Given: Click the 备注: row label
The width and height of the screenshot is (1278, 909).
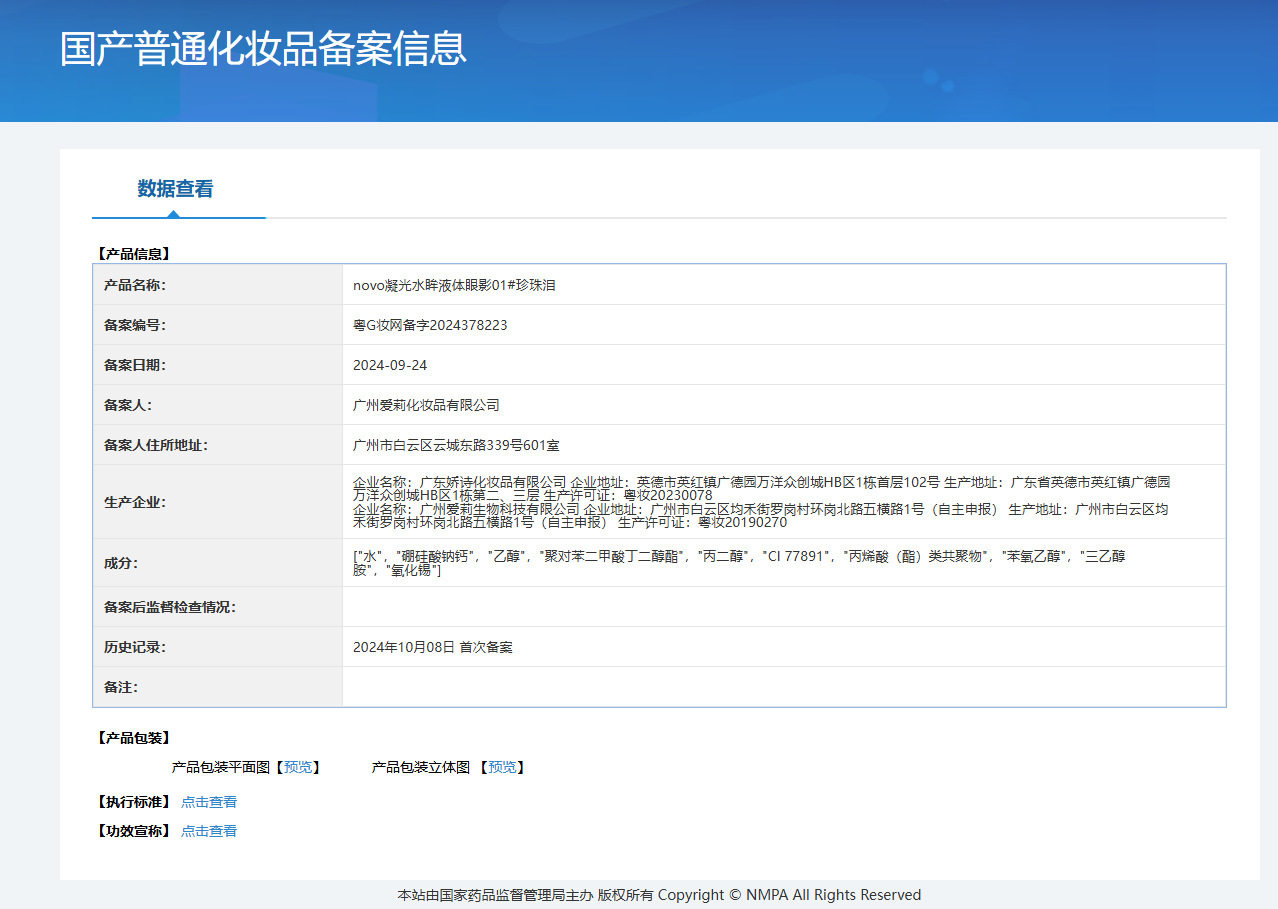Looking at the screenshot, I should (x=121, y=687).
